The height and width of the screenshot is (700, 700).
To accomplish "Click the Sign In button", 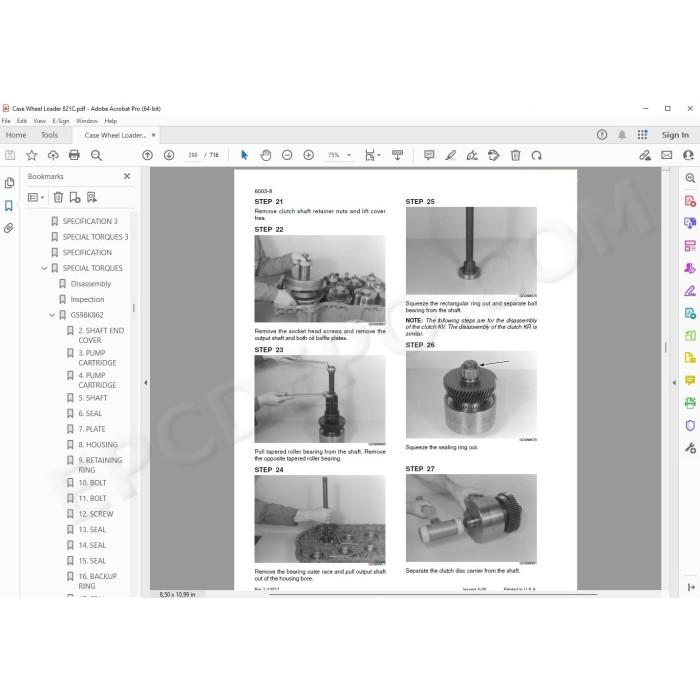I will [x=675, y=135].
